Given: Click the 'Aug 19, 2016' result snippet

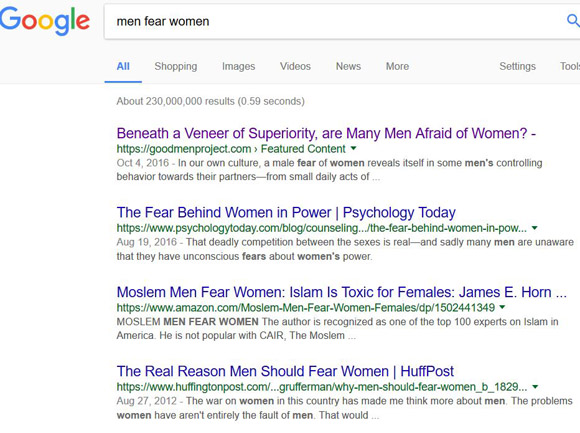Looking at the screenshot, I should (x=345, y=249).
